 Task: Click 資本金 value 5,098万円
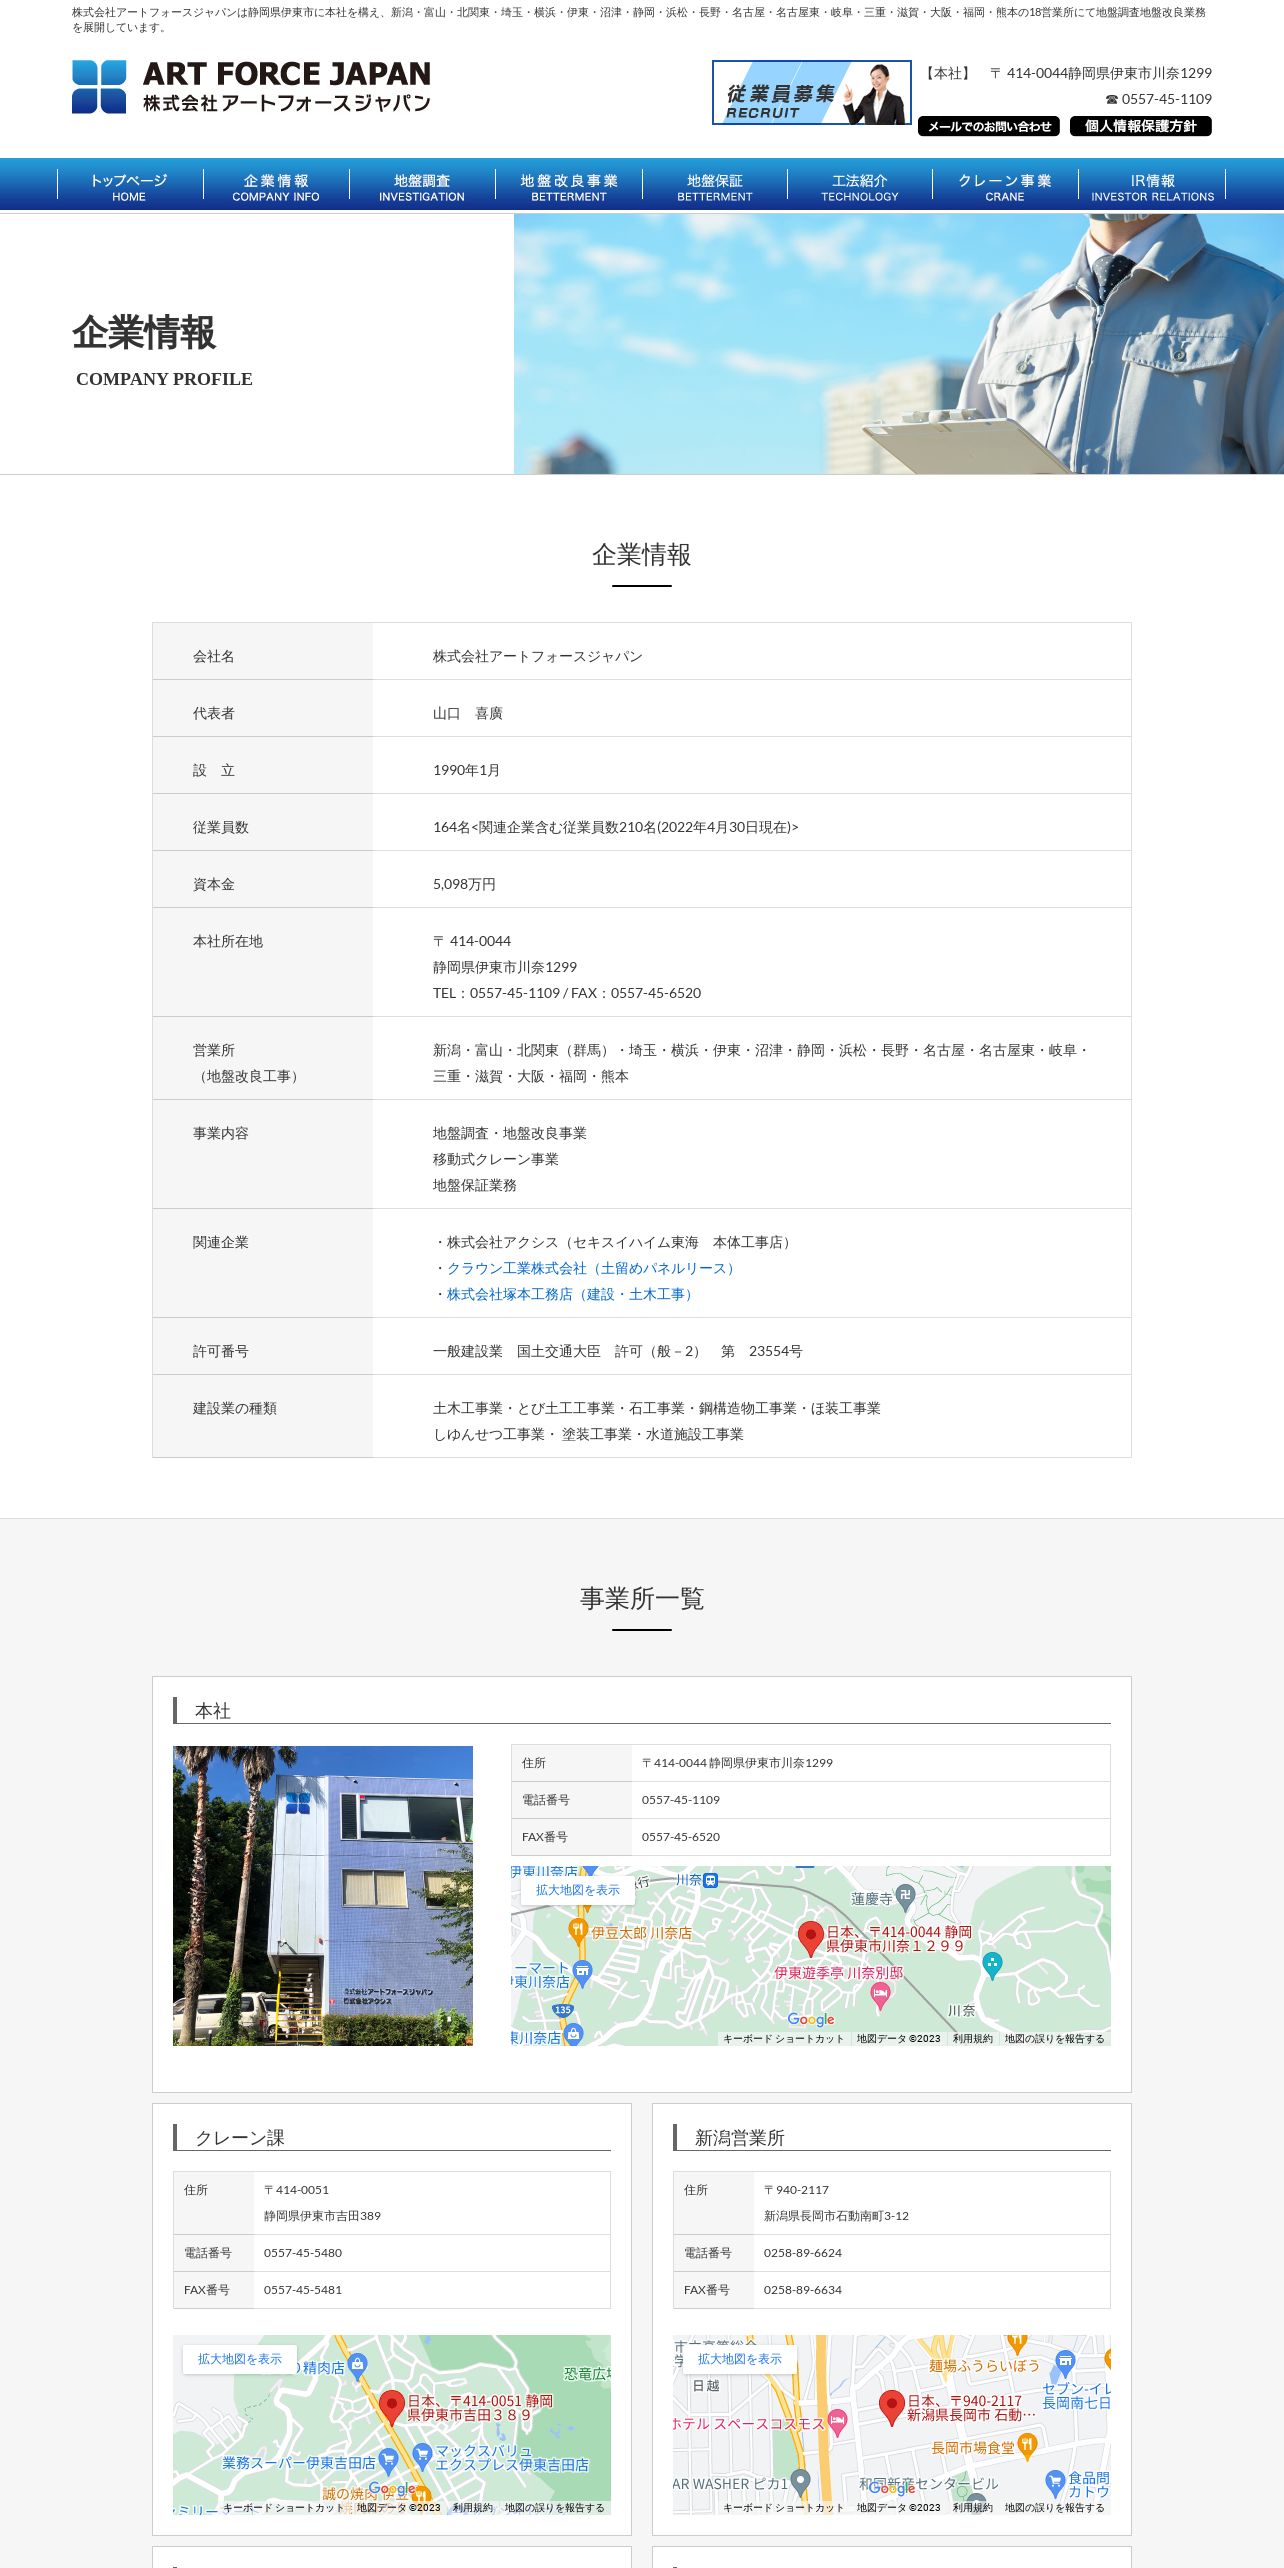tap(464, 884)
